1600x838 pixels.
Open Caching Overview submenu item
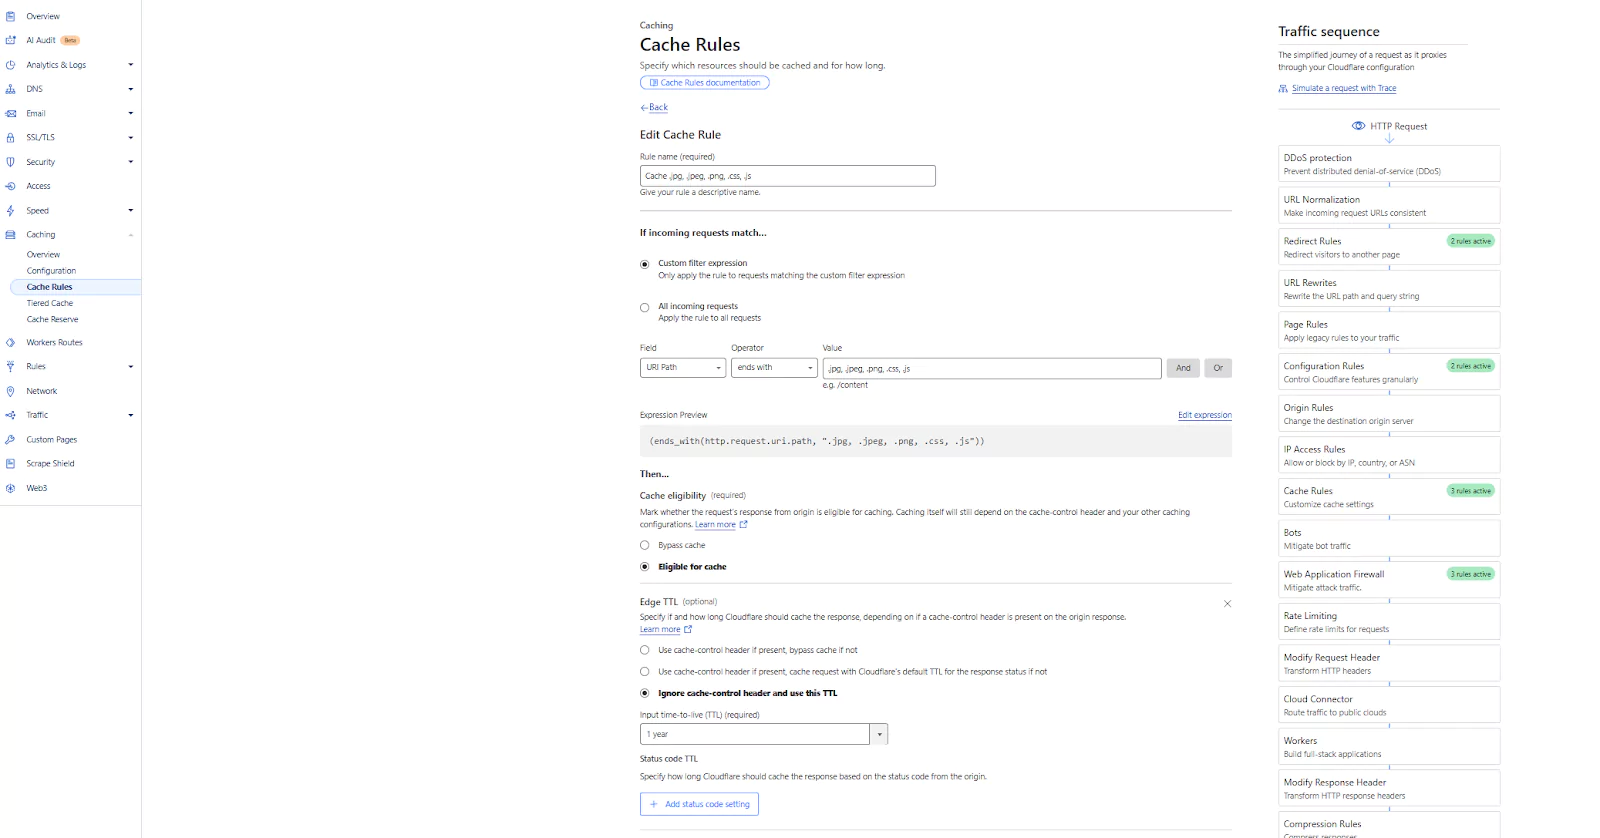pyautogui.click(x=43, y=255)
